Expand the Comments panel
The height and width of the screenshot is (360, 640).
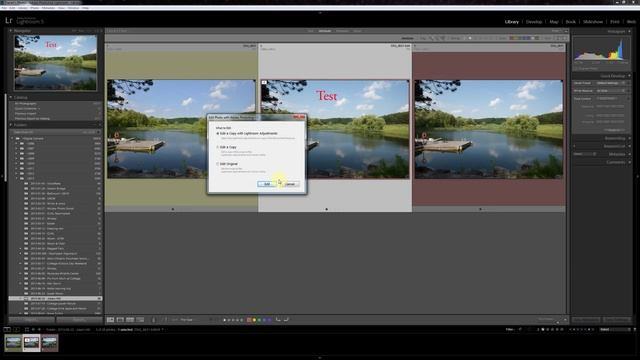(630, 162)
